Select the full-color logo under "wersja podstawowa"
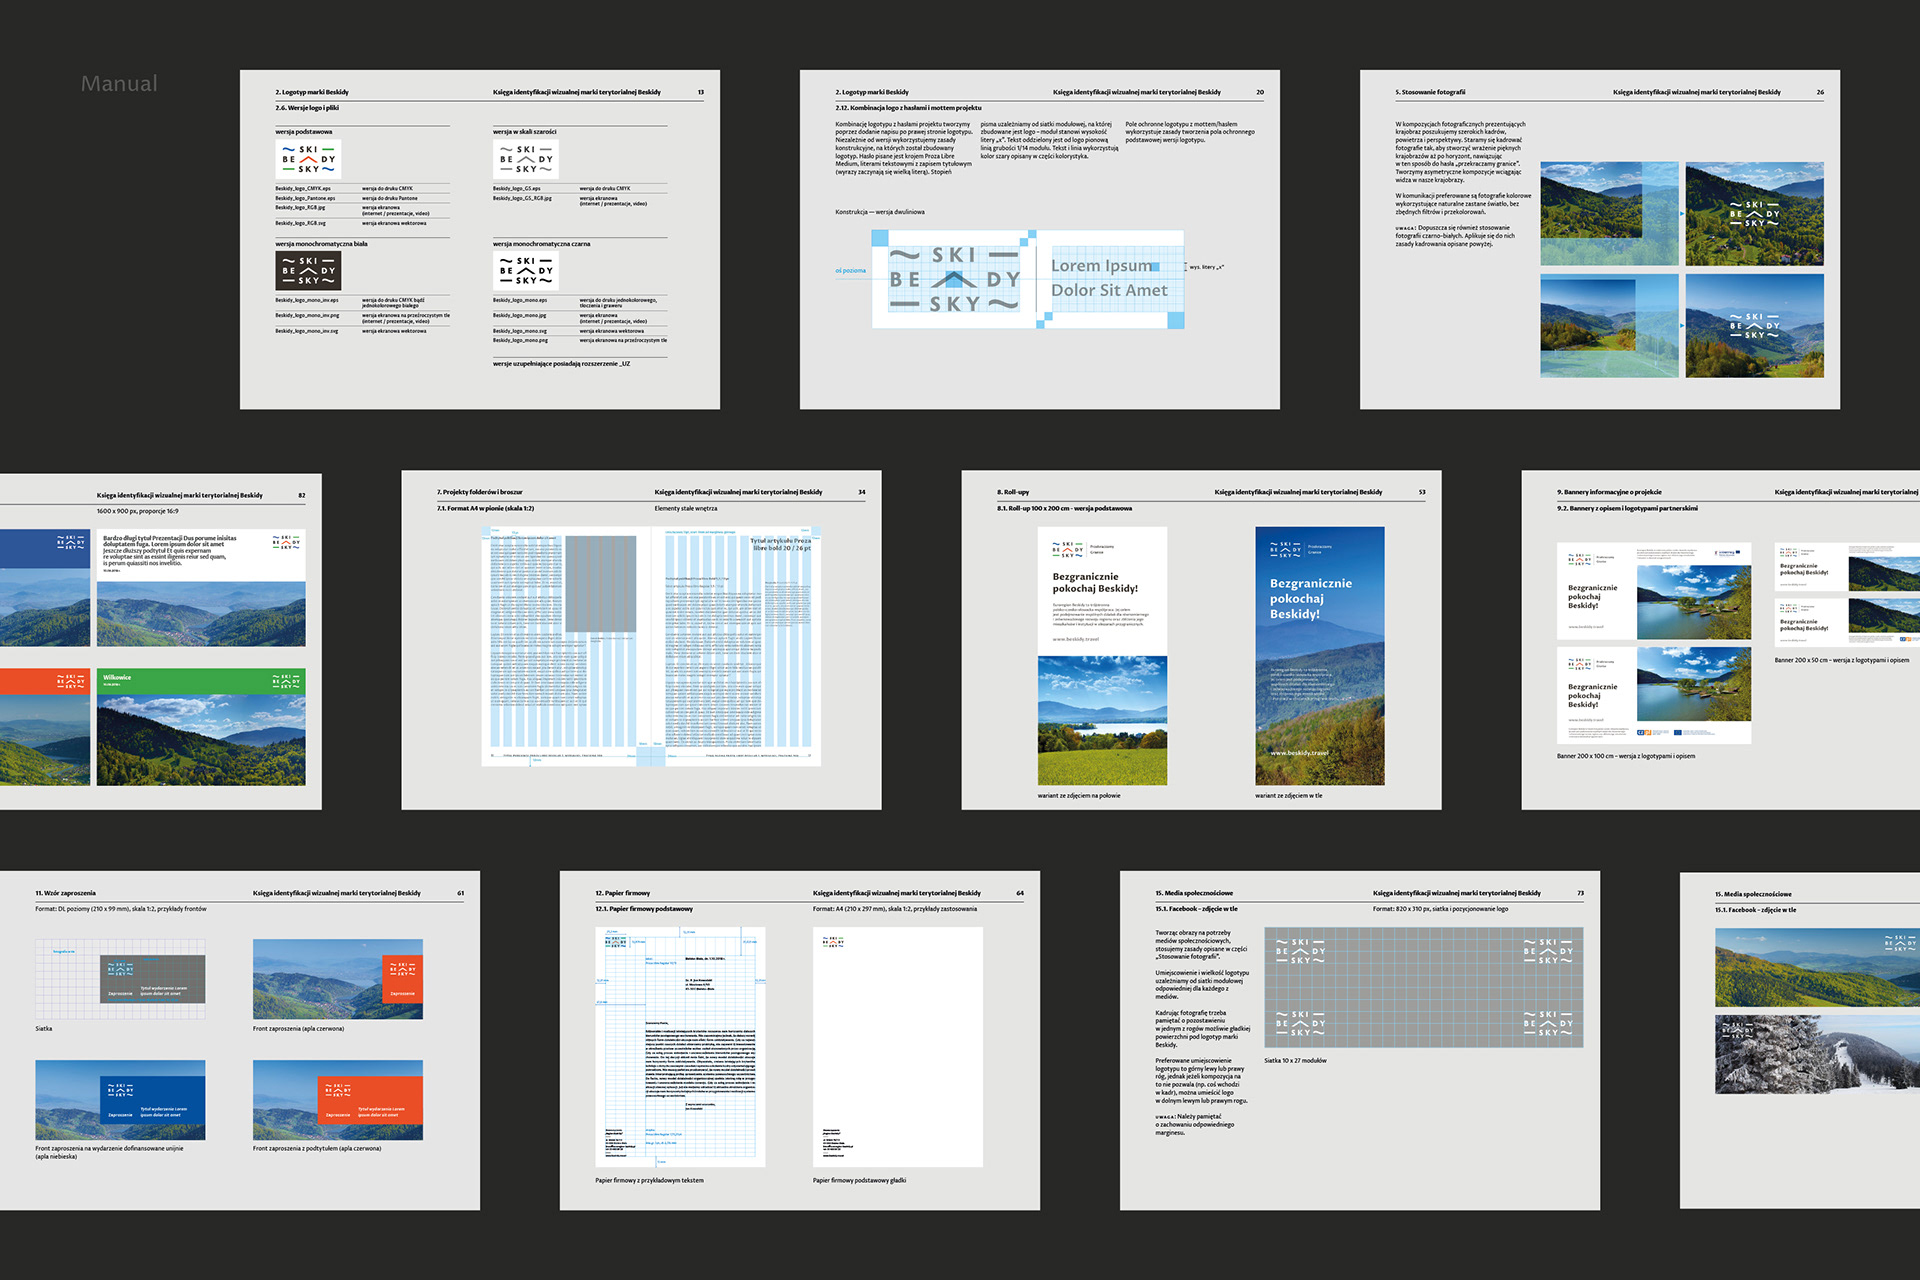This screenshot has width=1920, height=1280. tap(308, 159)
